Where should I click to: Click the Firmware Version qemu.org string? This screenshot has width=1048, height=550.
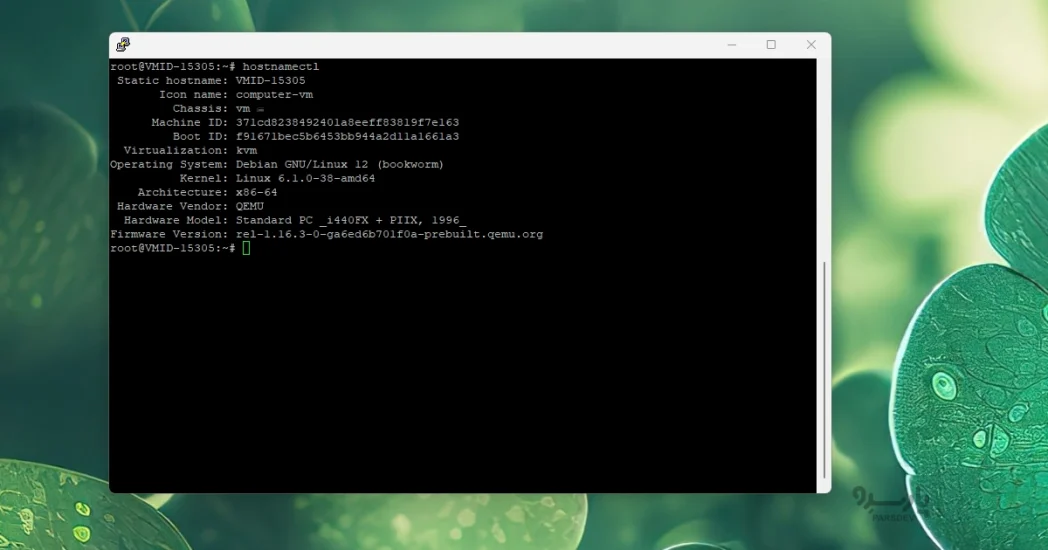[x=389, y=234]
